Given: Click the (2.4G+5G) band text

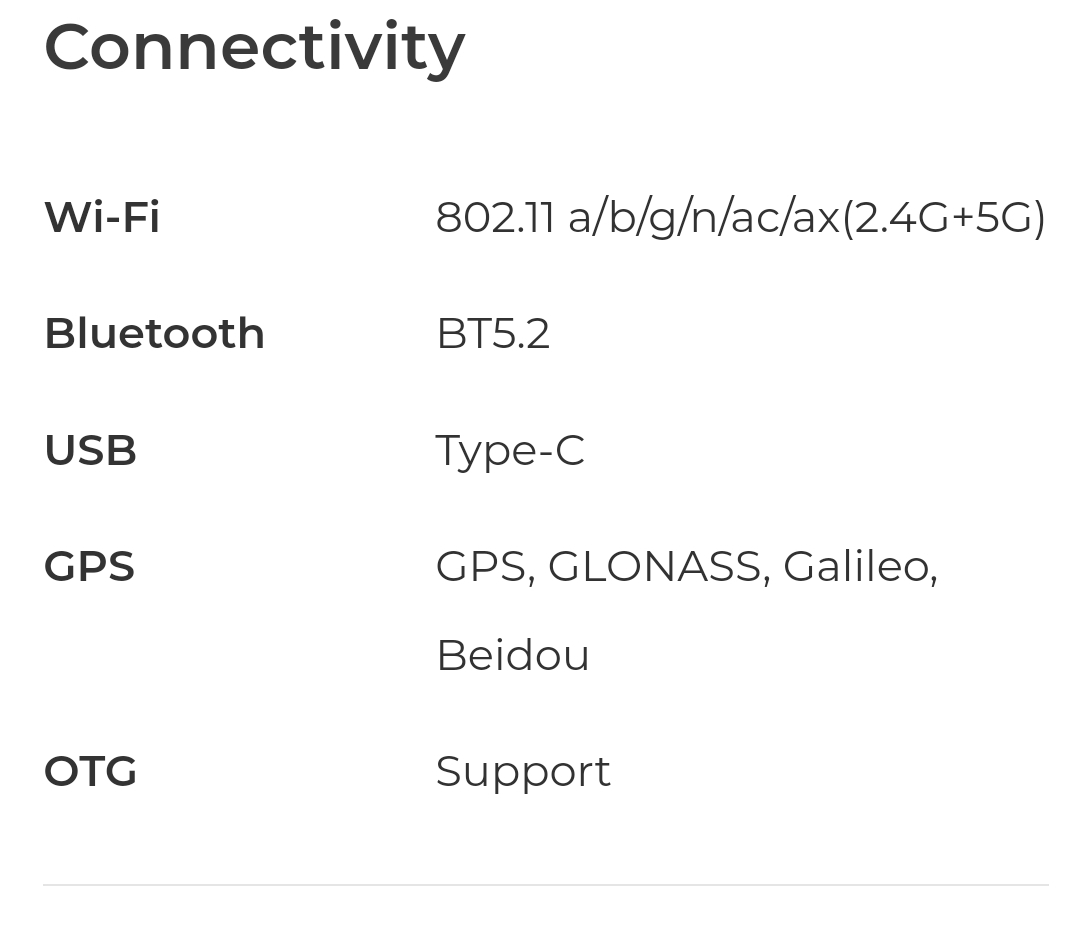Looking at the screenshot, I should 944,218.
